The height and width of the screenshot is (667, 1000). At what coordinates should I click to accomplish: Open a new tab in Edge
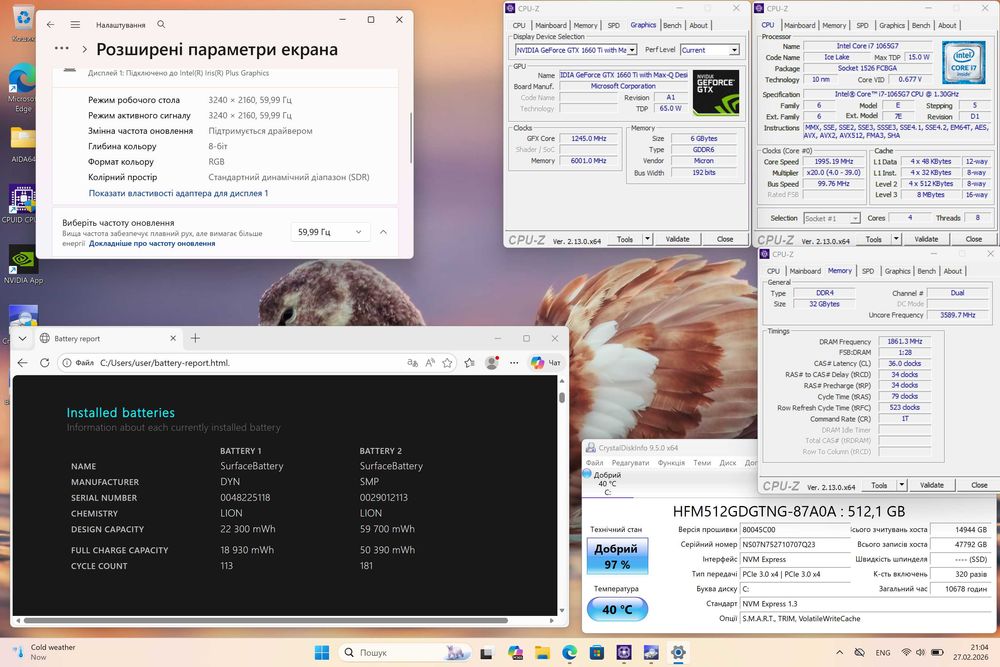point(195,339)
